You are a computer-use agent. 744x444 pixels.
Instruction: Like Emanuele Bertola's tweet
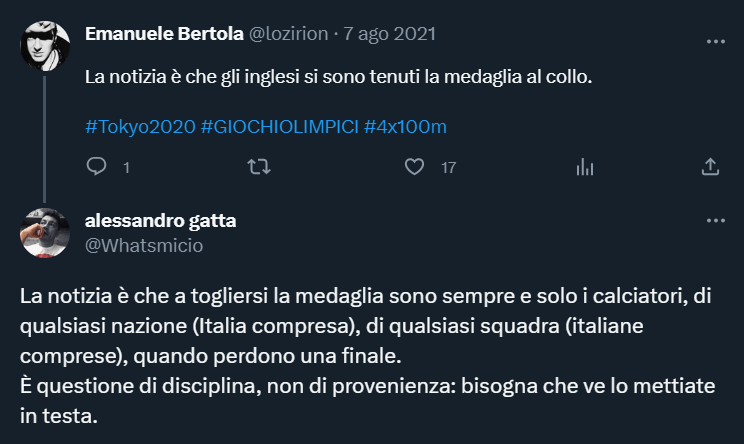click(414, 167)
